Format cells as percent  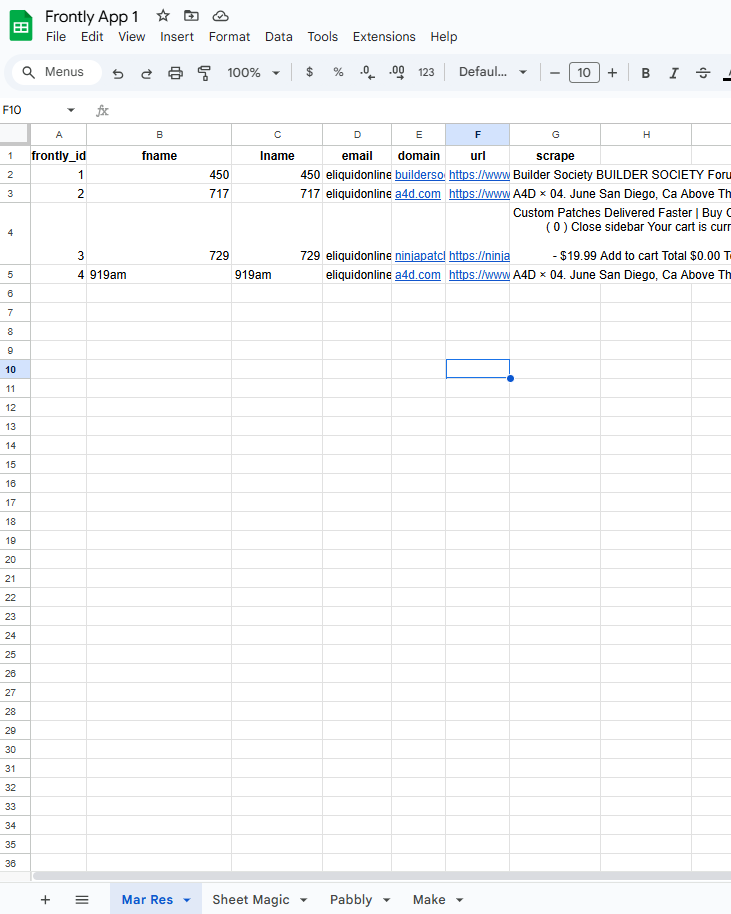click(x=338, y=72)
